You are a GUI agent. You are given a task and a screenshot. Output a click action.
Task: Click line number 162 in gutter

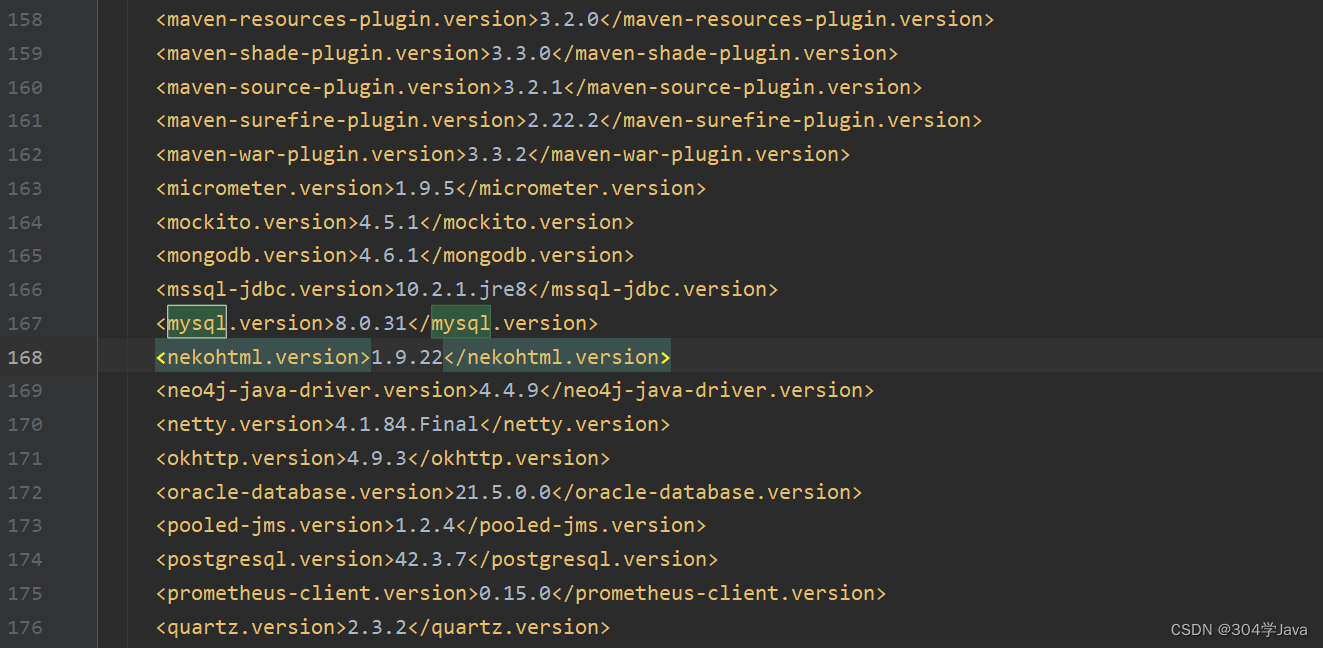25,154
